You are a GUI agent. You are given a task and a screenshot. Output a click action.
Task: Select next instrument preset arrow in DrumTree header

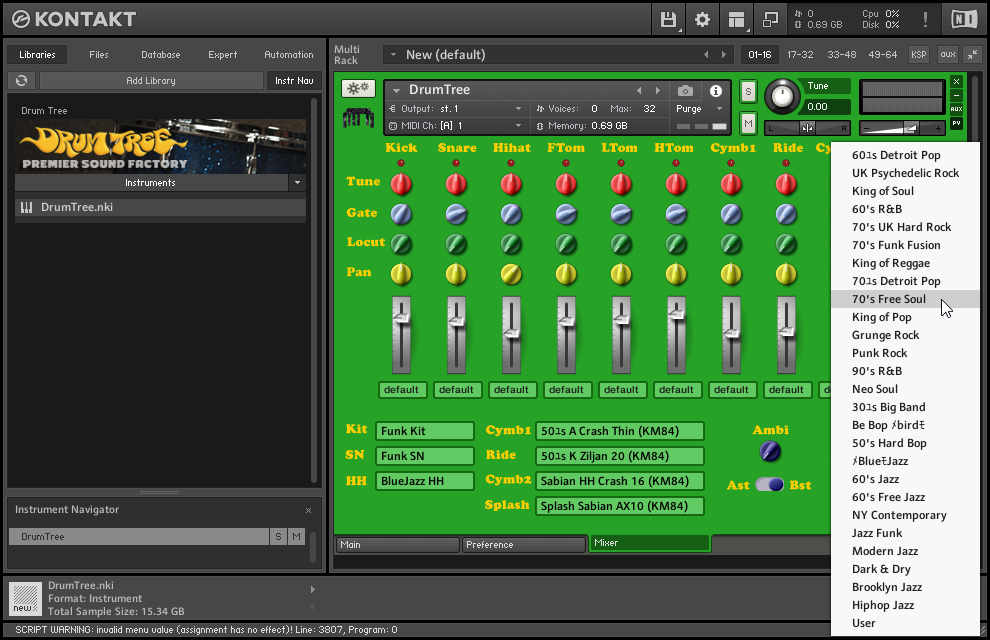[657, 90]
